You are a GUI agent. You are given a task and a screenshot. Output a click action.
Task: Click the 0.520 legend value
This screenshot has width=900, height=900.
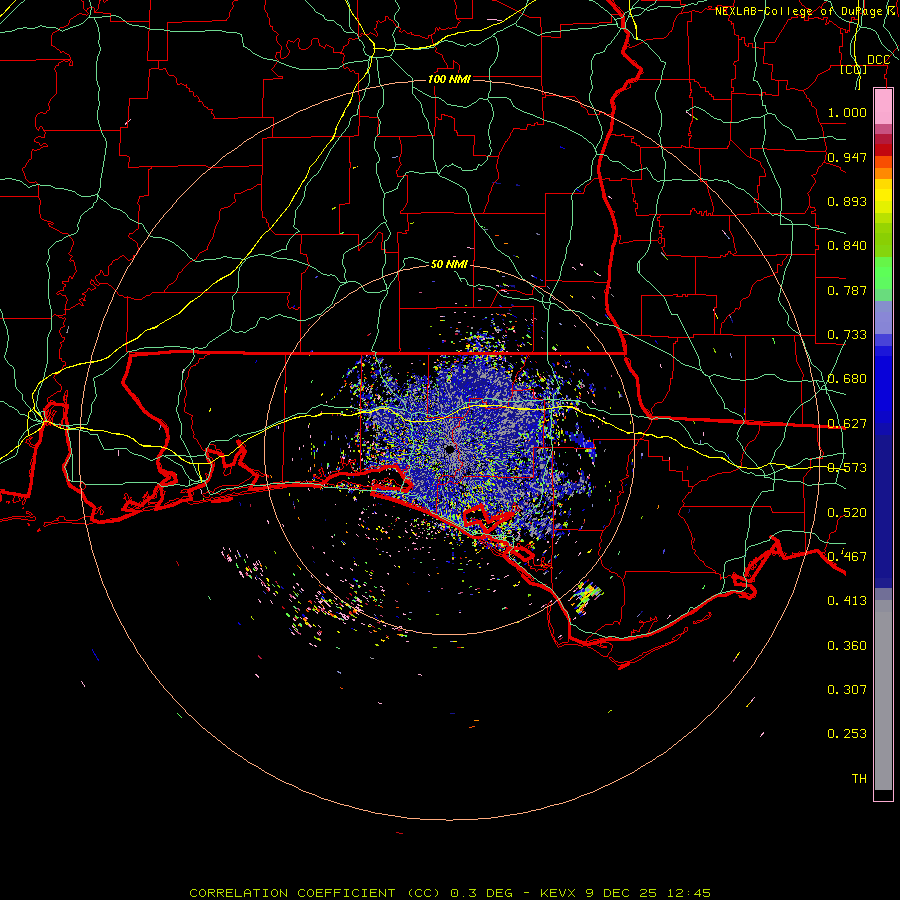click(847, 512)
